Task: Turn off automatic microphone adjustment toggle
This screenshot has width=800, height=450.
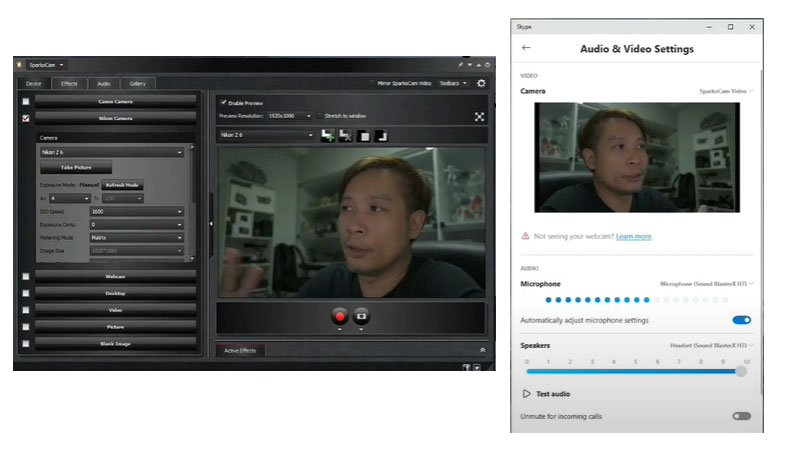Action: pos(741,320)
